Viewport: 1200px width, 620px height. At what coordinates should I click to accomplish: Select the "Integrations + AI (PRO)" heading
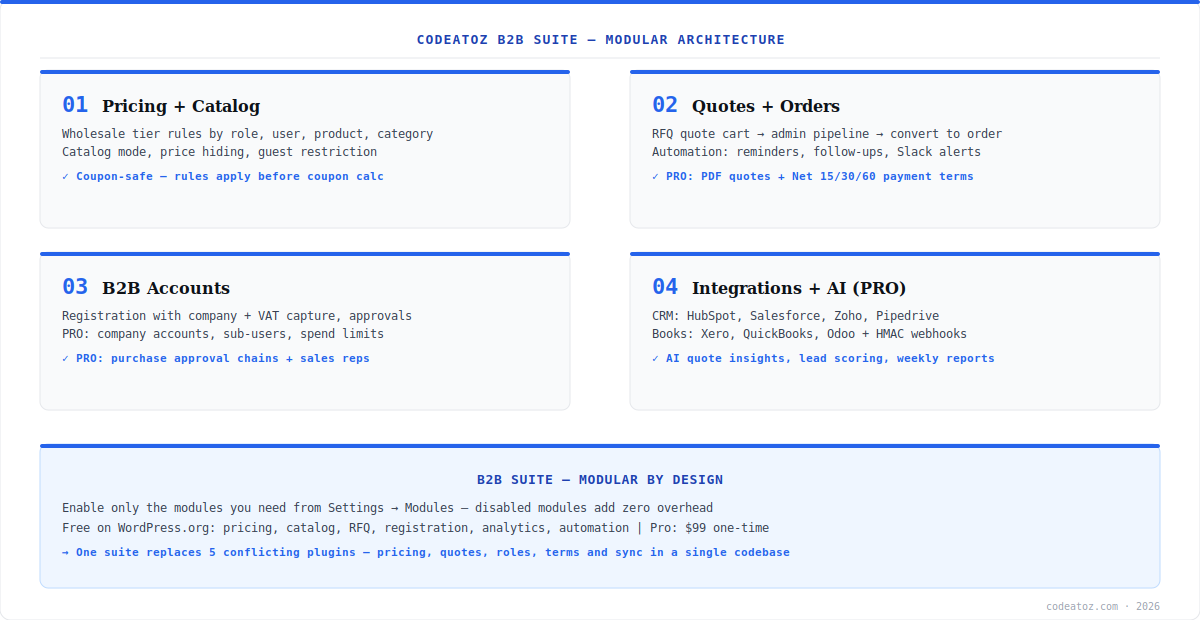tap(799, 288)
